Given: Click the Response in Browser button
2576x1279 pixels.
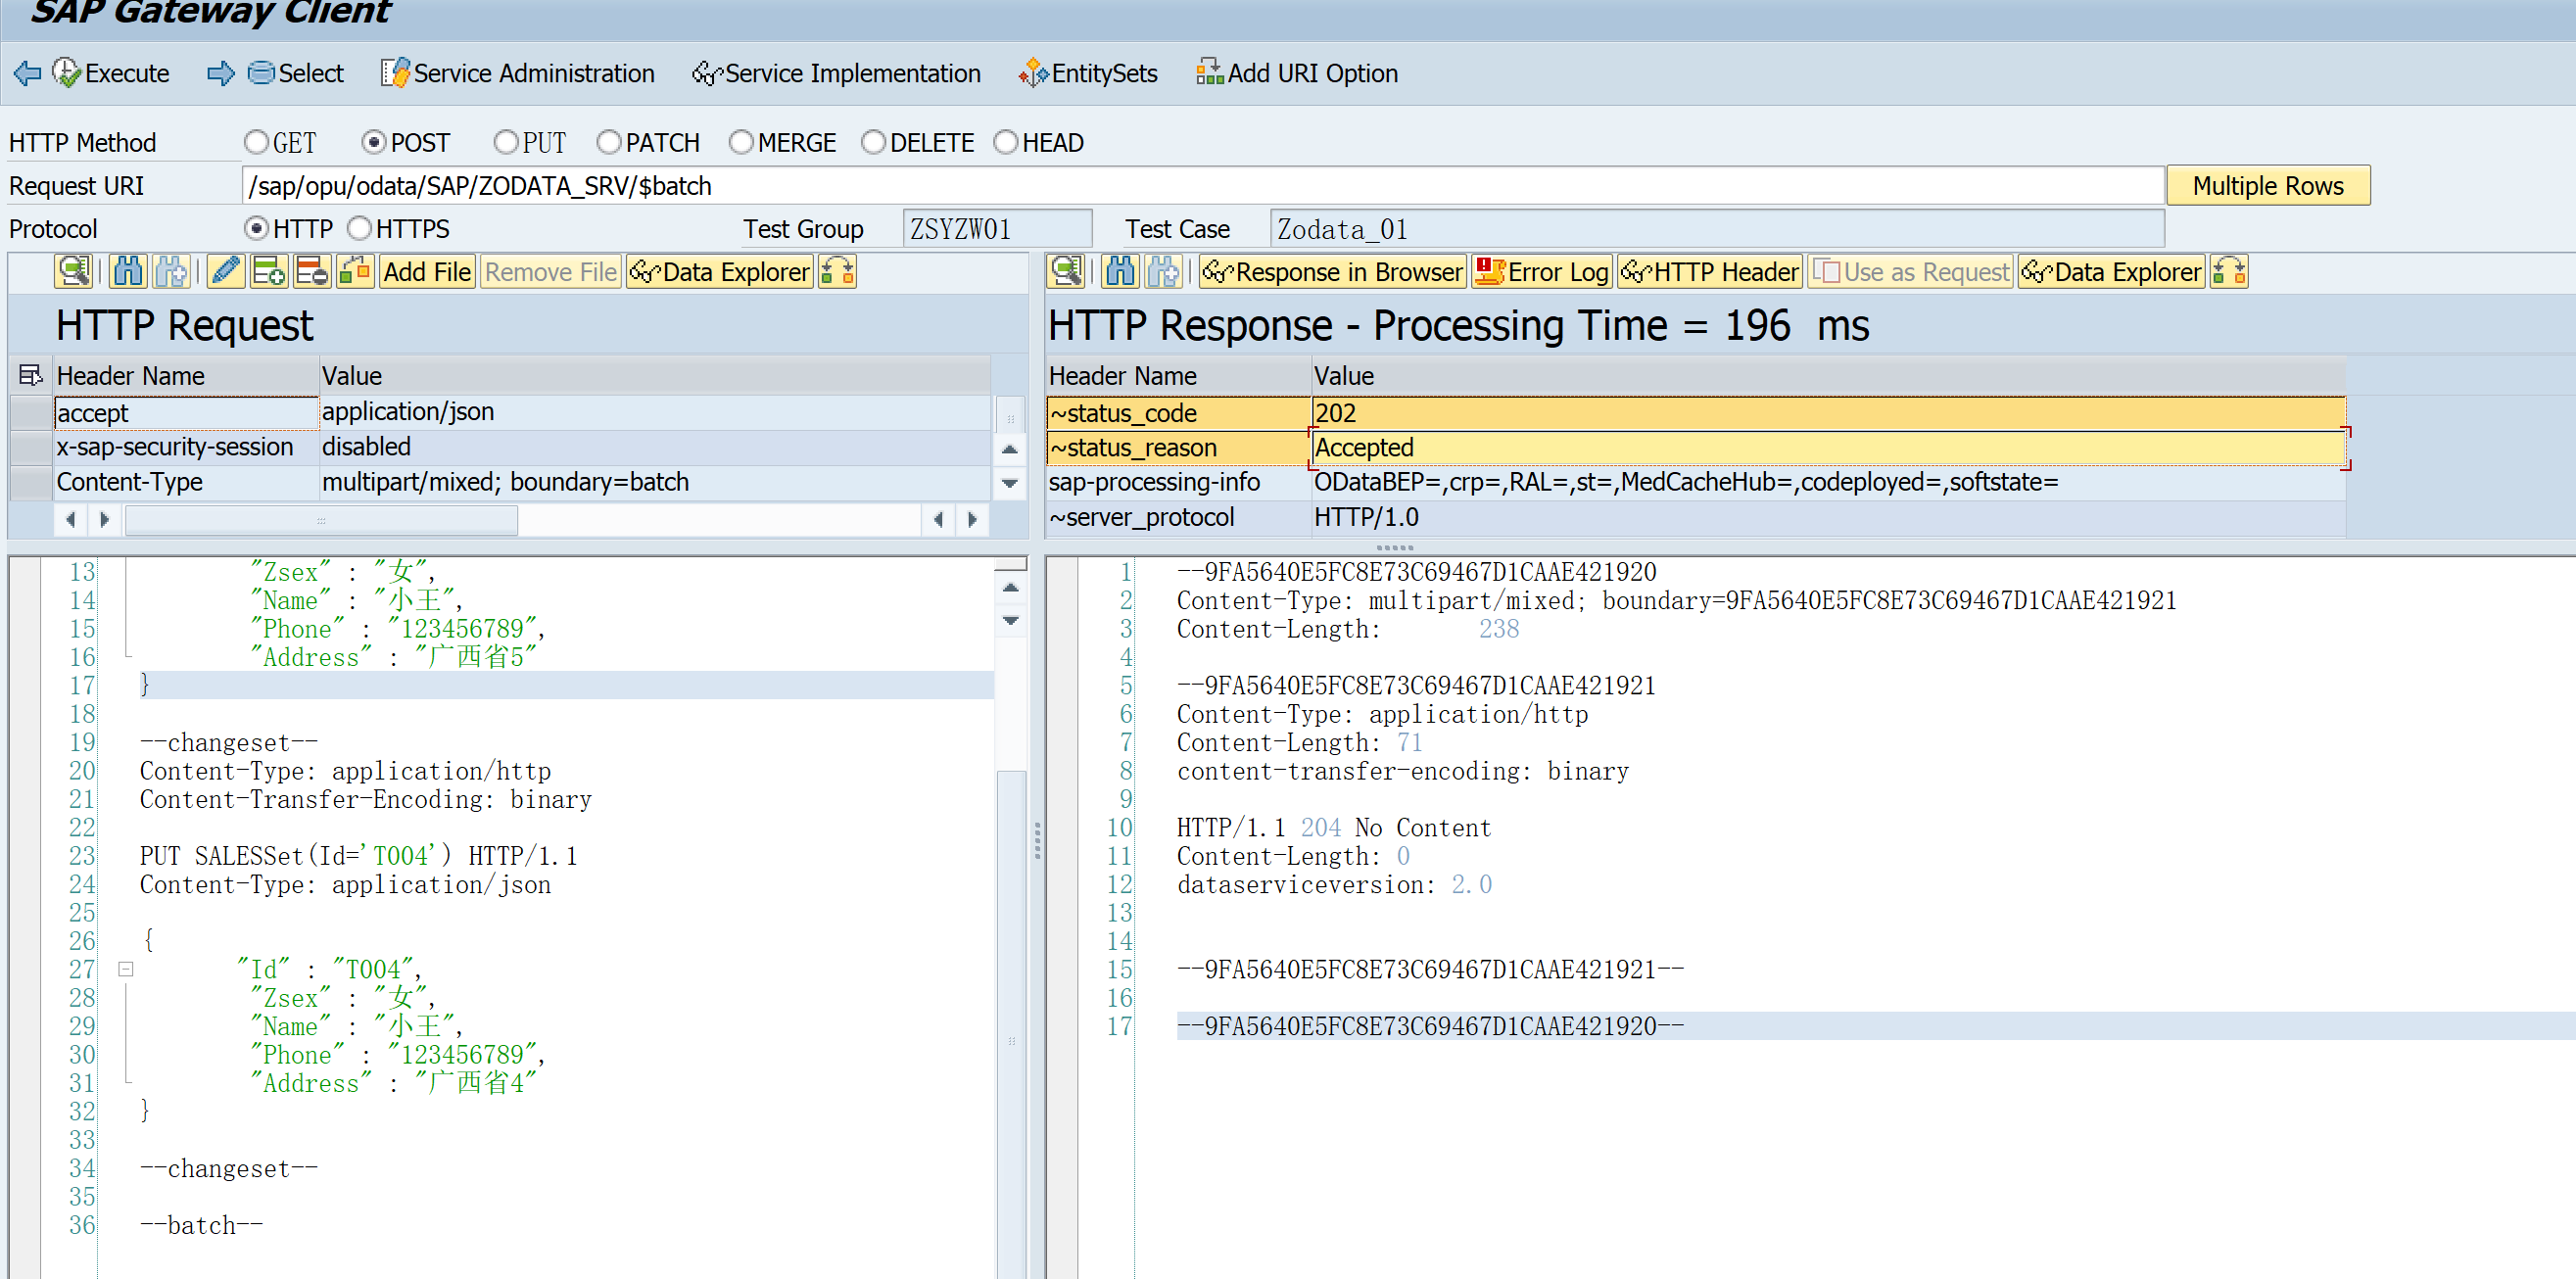Looking at the screenshot, I should 1333,272.
